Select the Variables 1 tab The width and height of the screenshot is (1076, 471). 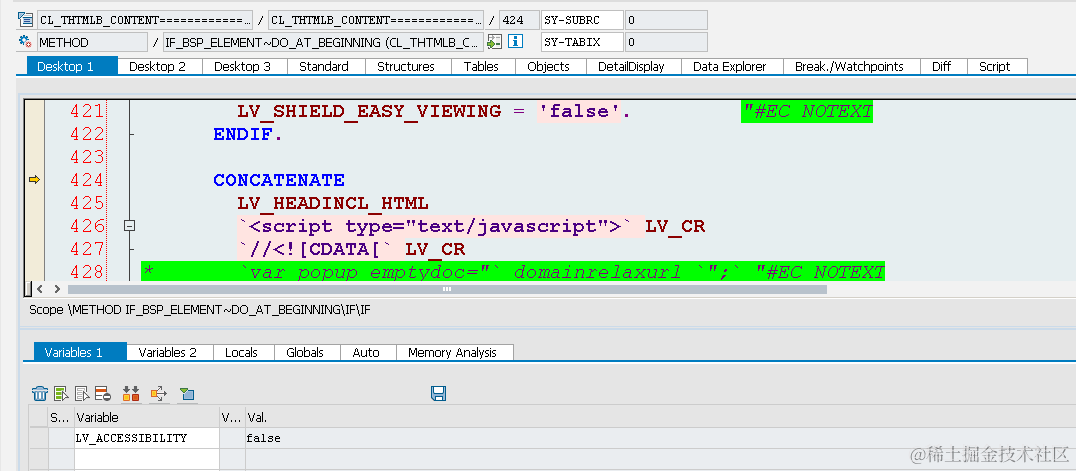pyautogui.click(x=80, y=352)
